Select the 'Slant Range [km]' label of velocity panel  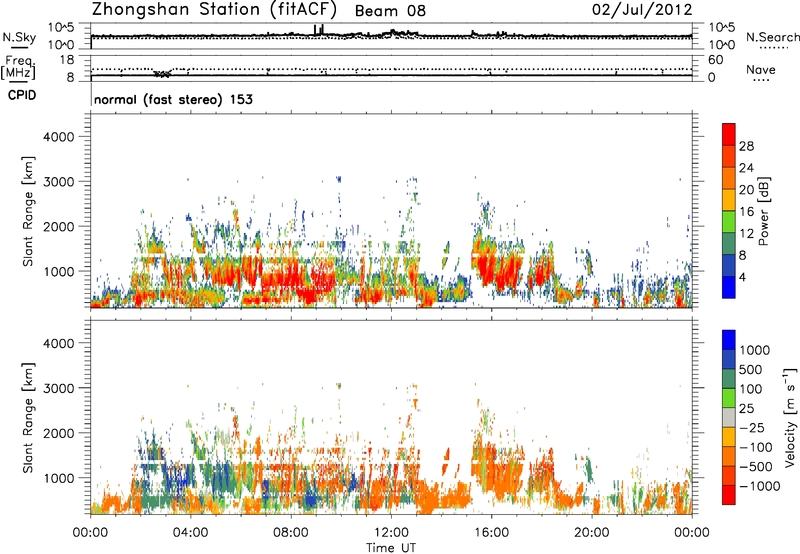tap(28, 417)
